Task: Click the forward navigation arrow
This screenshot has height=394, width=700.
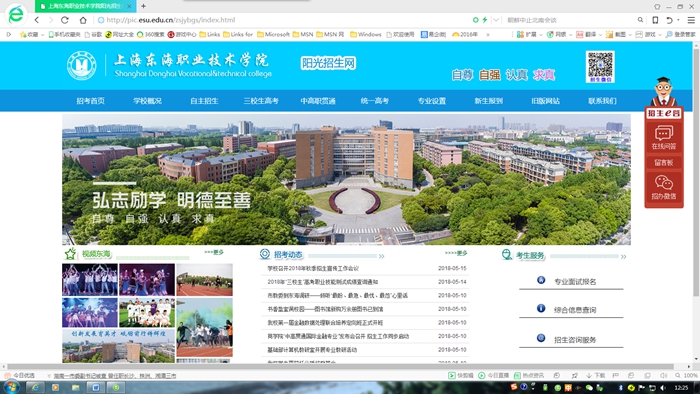Action: (50, 20)
